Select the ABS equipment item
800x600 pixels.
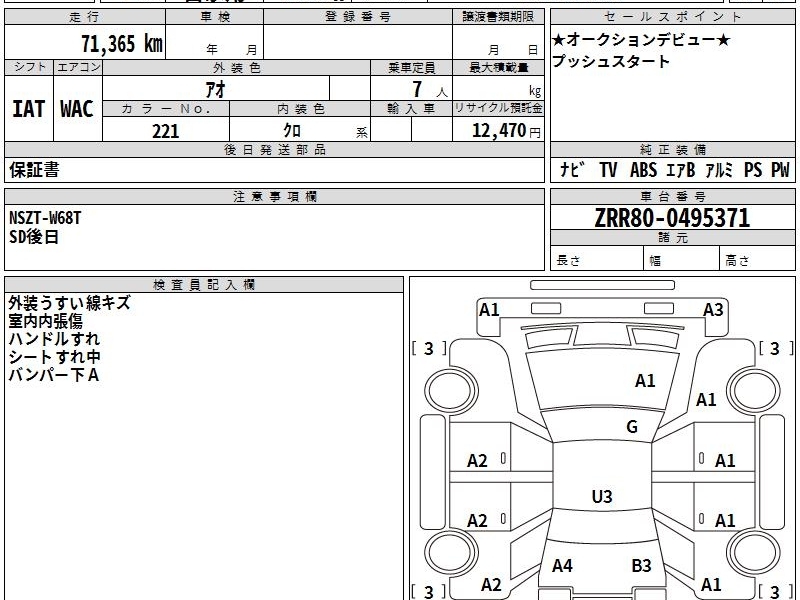(x=643, y=170)
